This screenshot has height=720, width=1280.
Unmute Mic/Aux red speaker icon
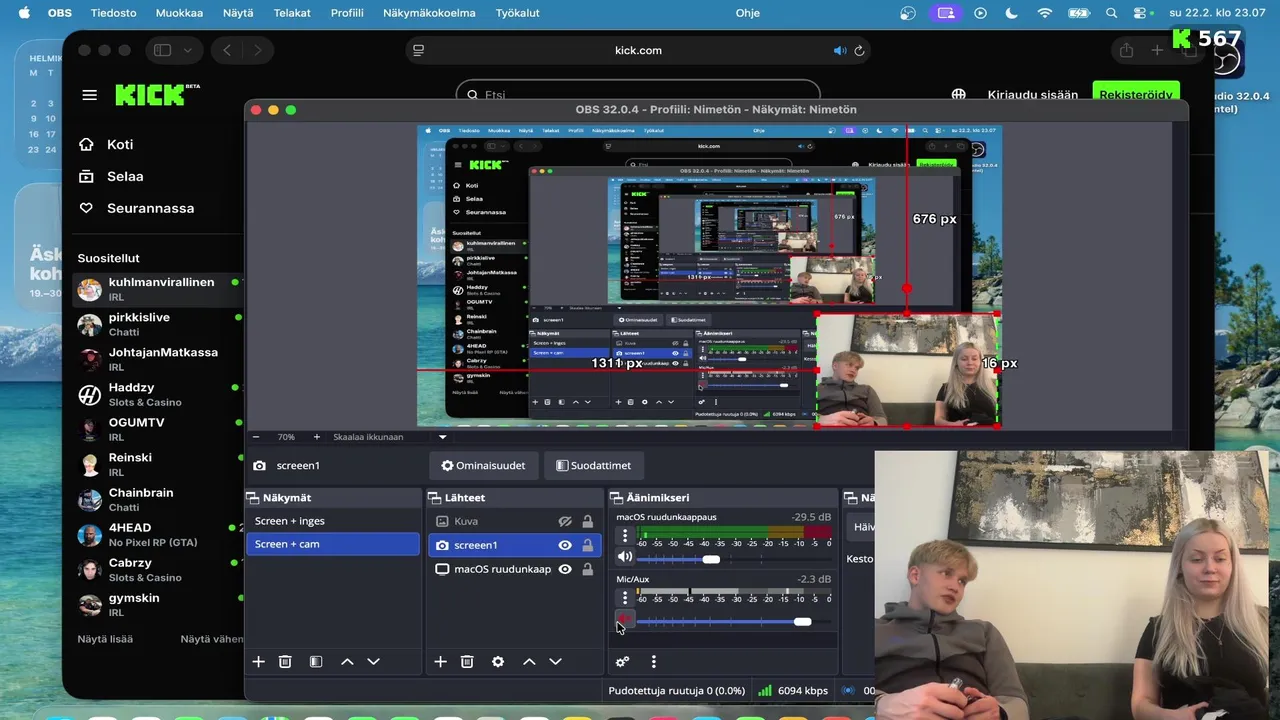[623, 621]
